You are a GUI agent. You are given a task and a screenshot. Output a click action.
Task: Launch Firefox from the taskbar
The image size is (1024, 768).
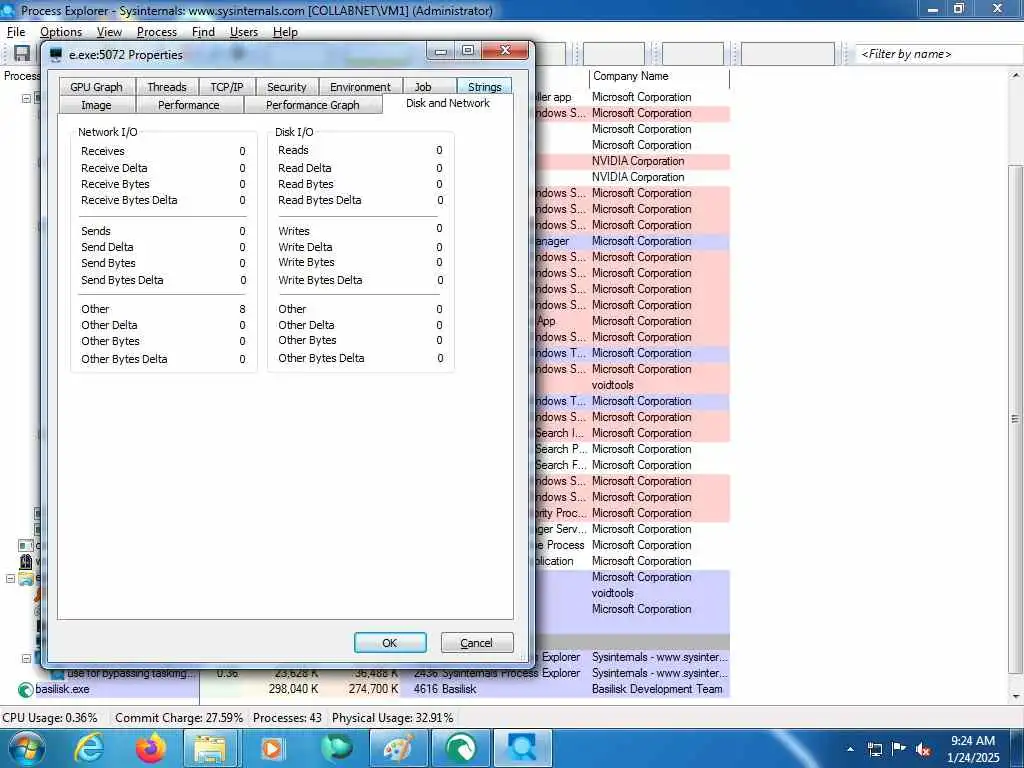pyautogui.click(x=151, y=748)
